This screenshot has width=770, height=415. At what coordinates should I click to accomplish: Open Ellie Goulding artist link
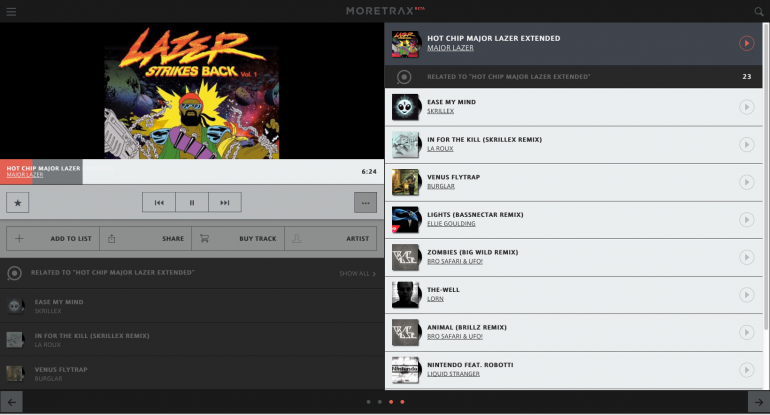coord(451,223)
